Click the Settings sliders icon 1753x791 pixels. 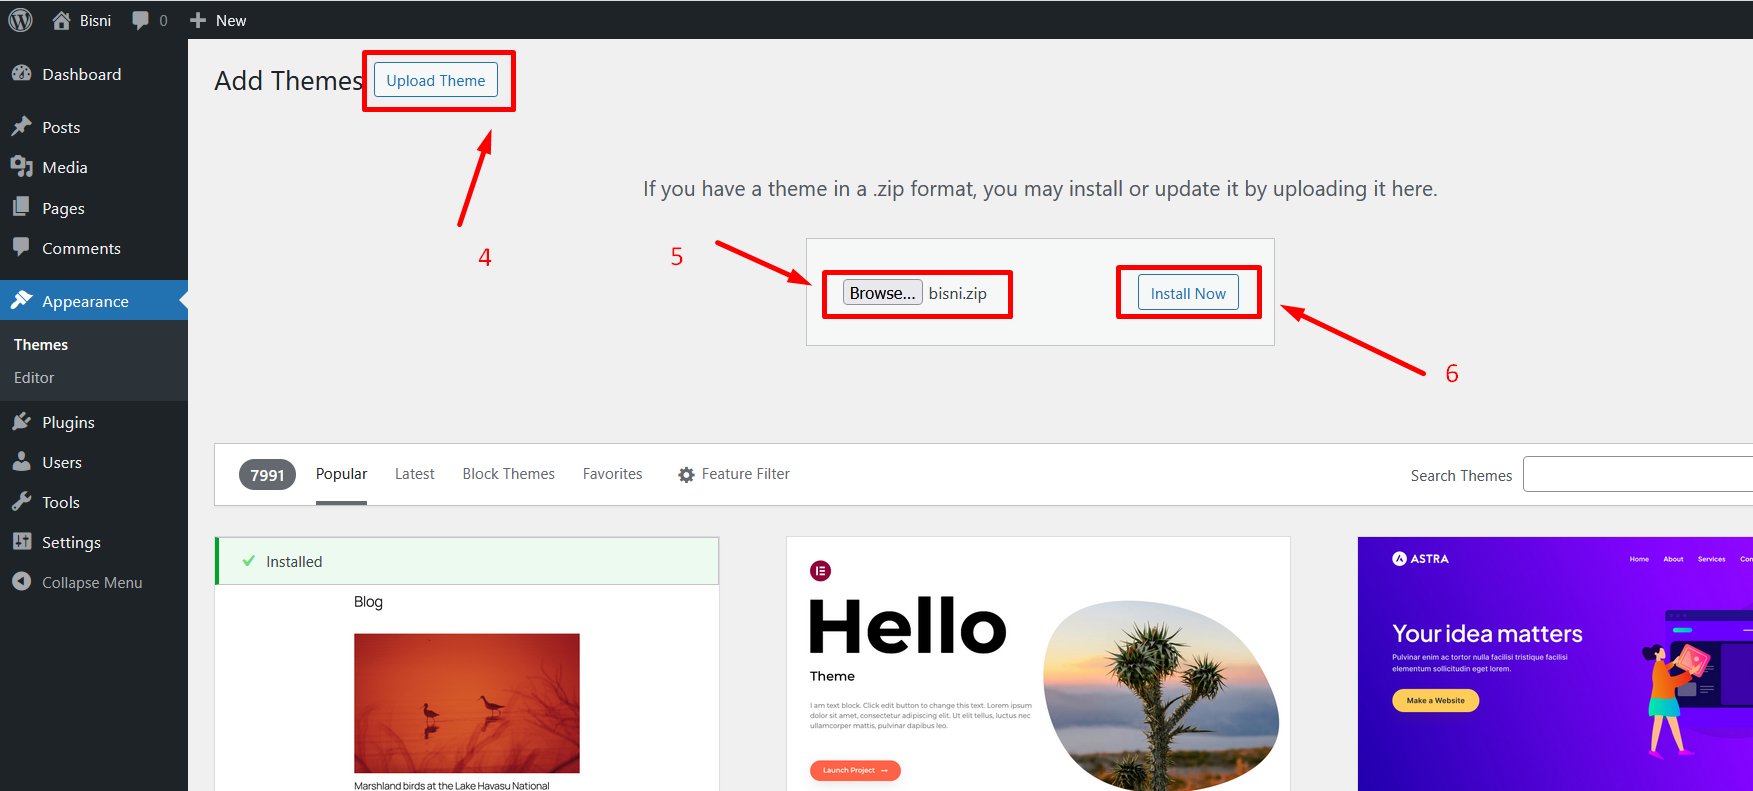click(21, 541)
